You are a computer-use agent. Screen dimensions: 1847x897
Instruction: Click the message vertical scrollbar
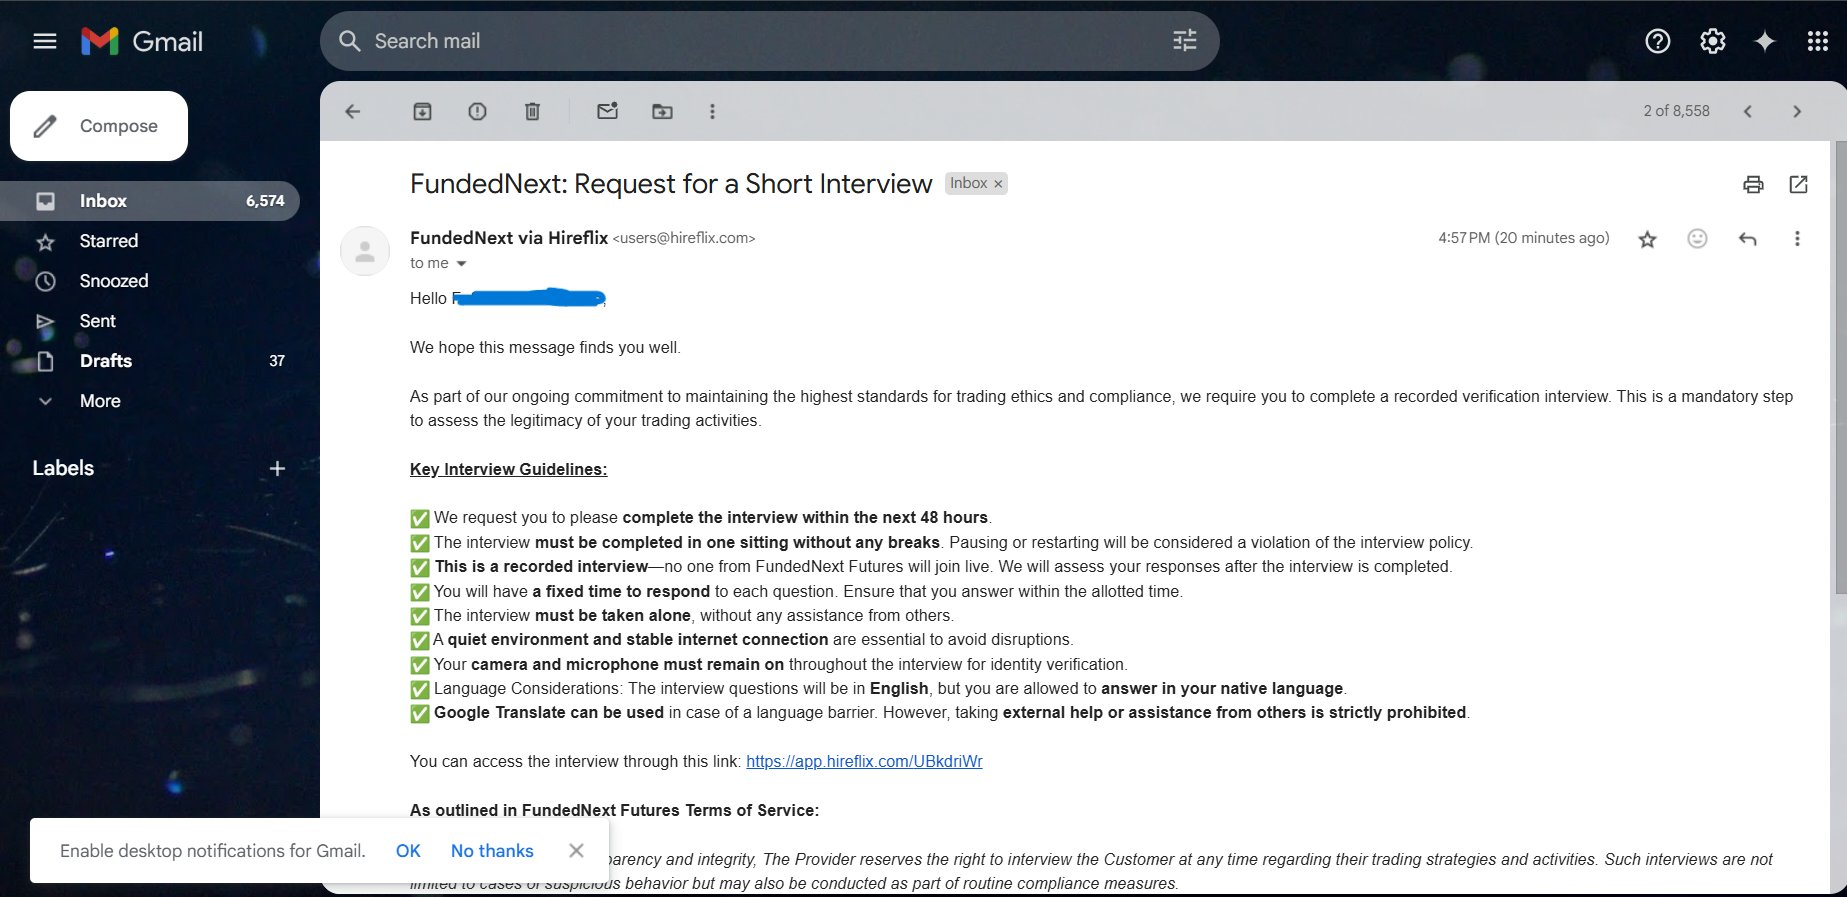coord(1840,370)
